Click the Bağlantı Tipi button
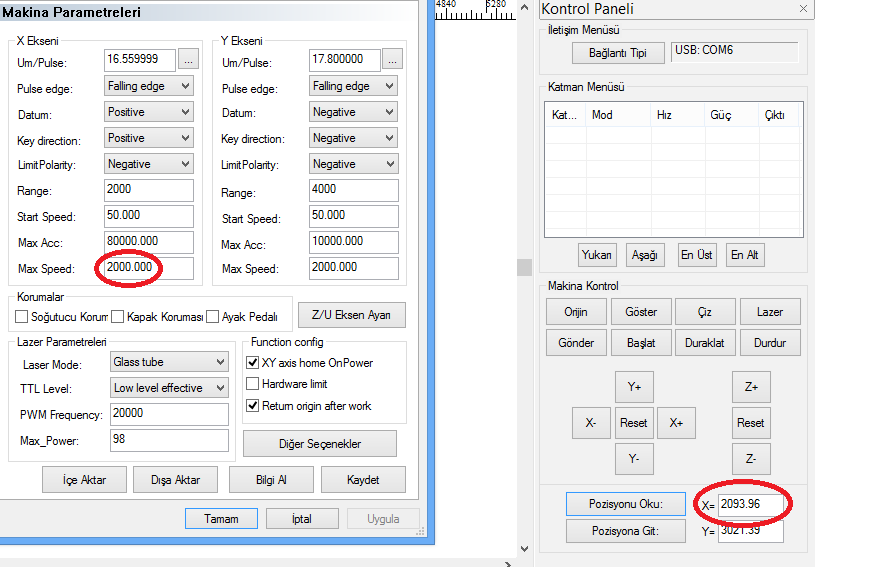 pos(618,53)
